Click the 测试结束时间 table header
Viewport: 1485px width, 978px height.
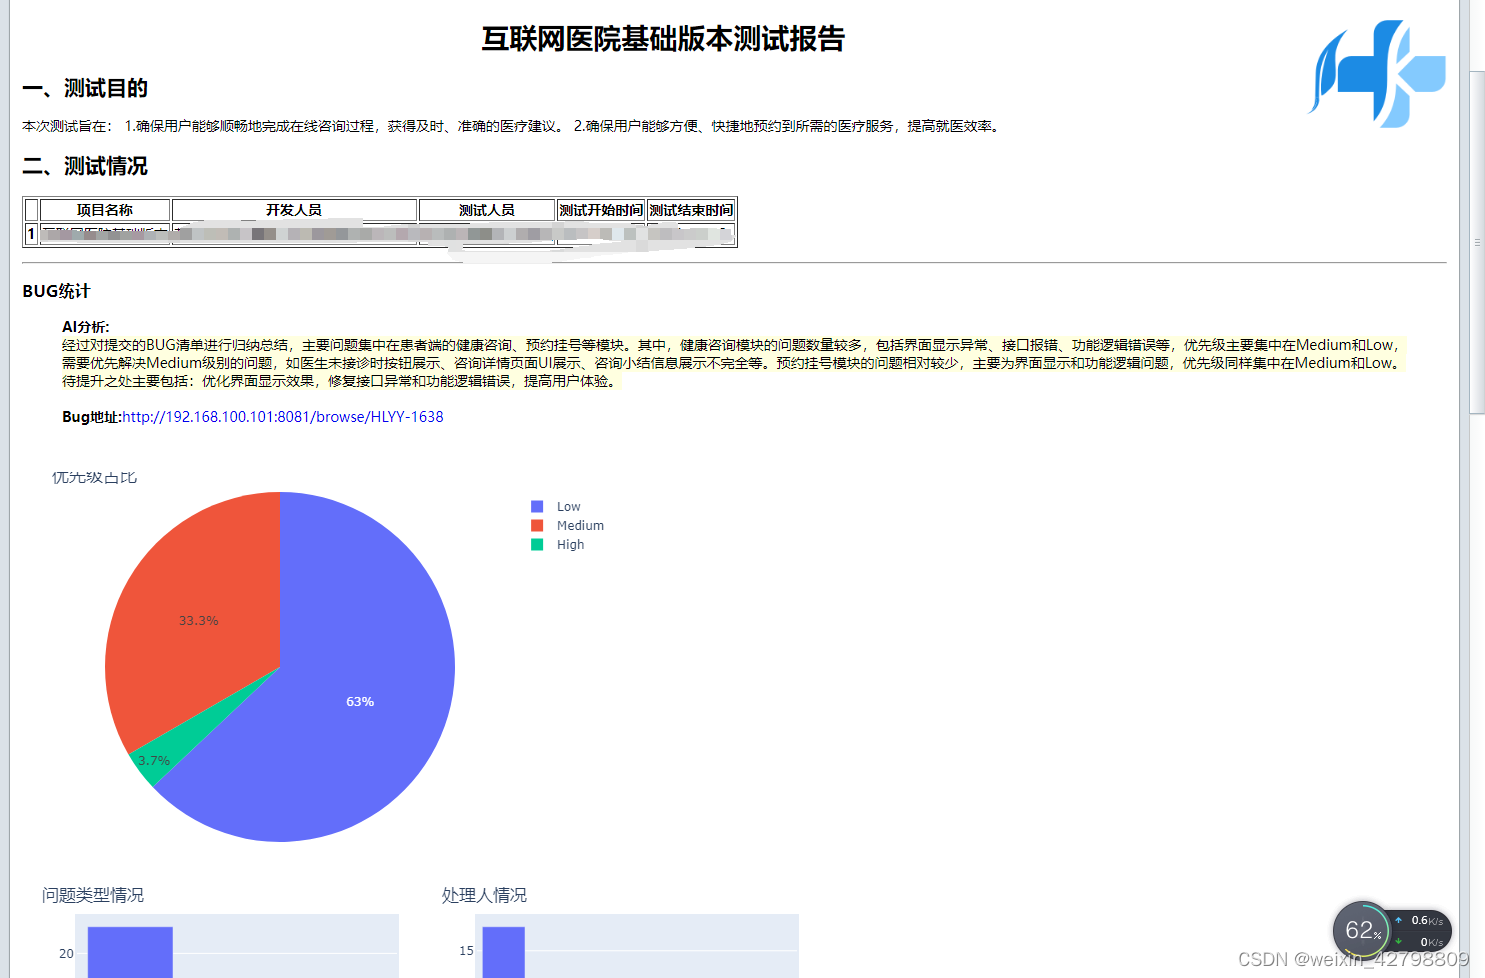click(691, 210)
